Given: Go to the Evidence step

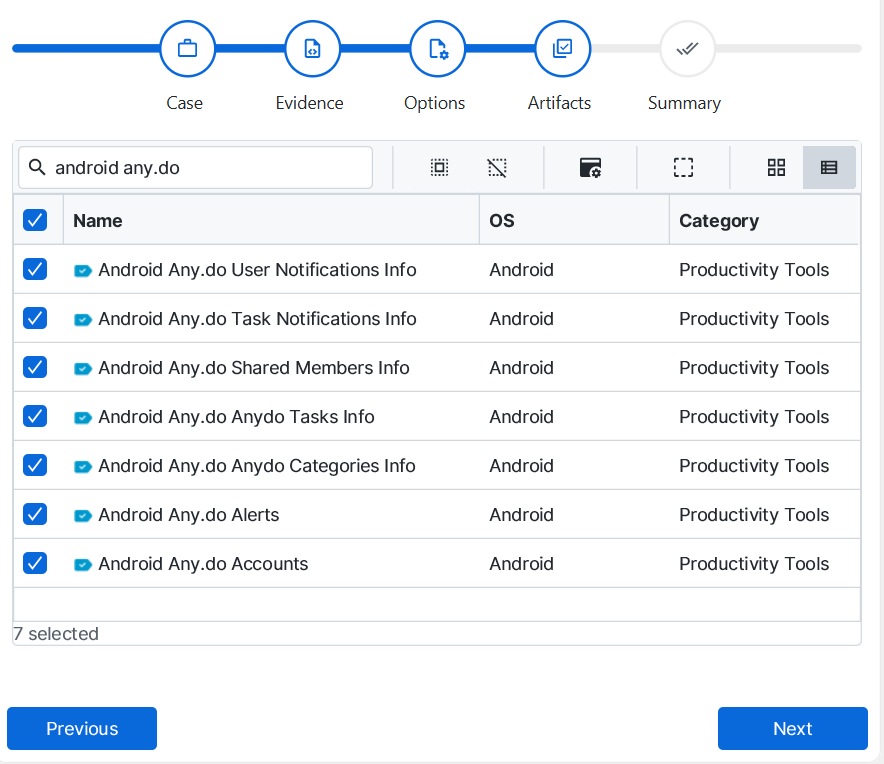Looking at the screenshot, I should coord(312,49).
